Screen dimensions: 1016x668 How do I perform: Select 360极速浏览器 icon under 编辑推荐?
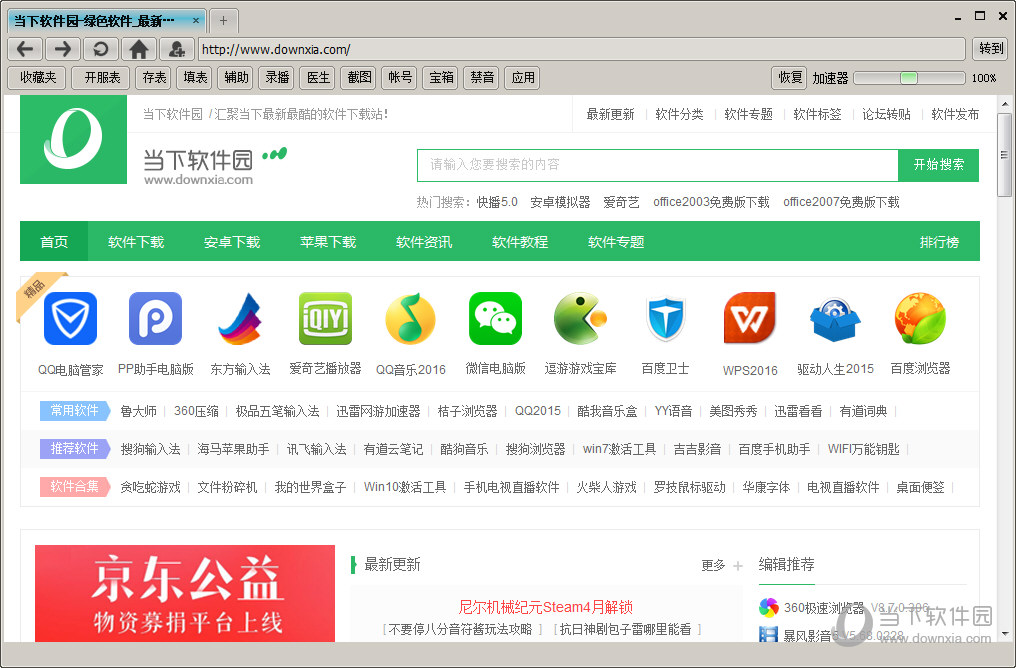click(x=766, y=607)
